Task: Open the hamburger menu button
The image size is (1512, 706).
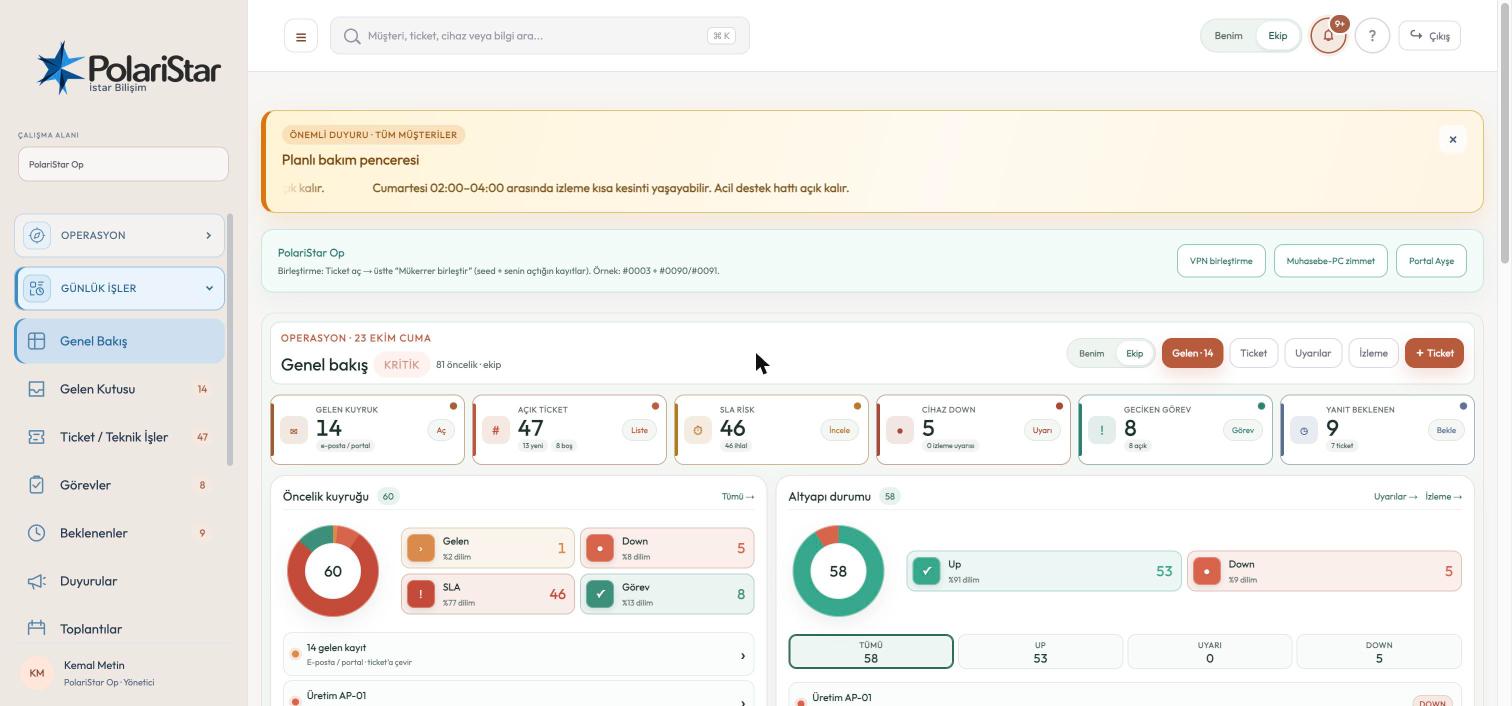Action: 301,37
